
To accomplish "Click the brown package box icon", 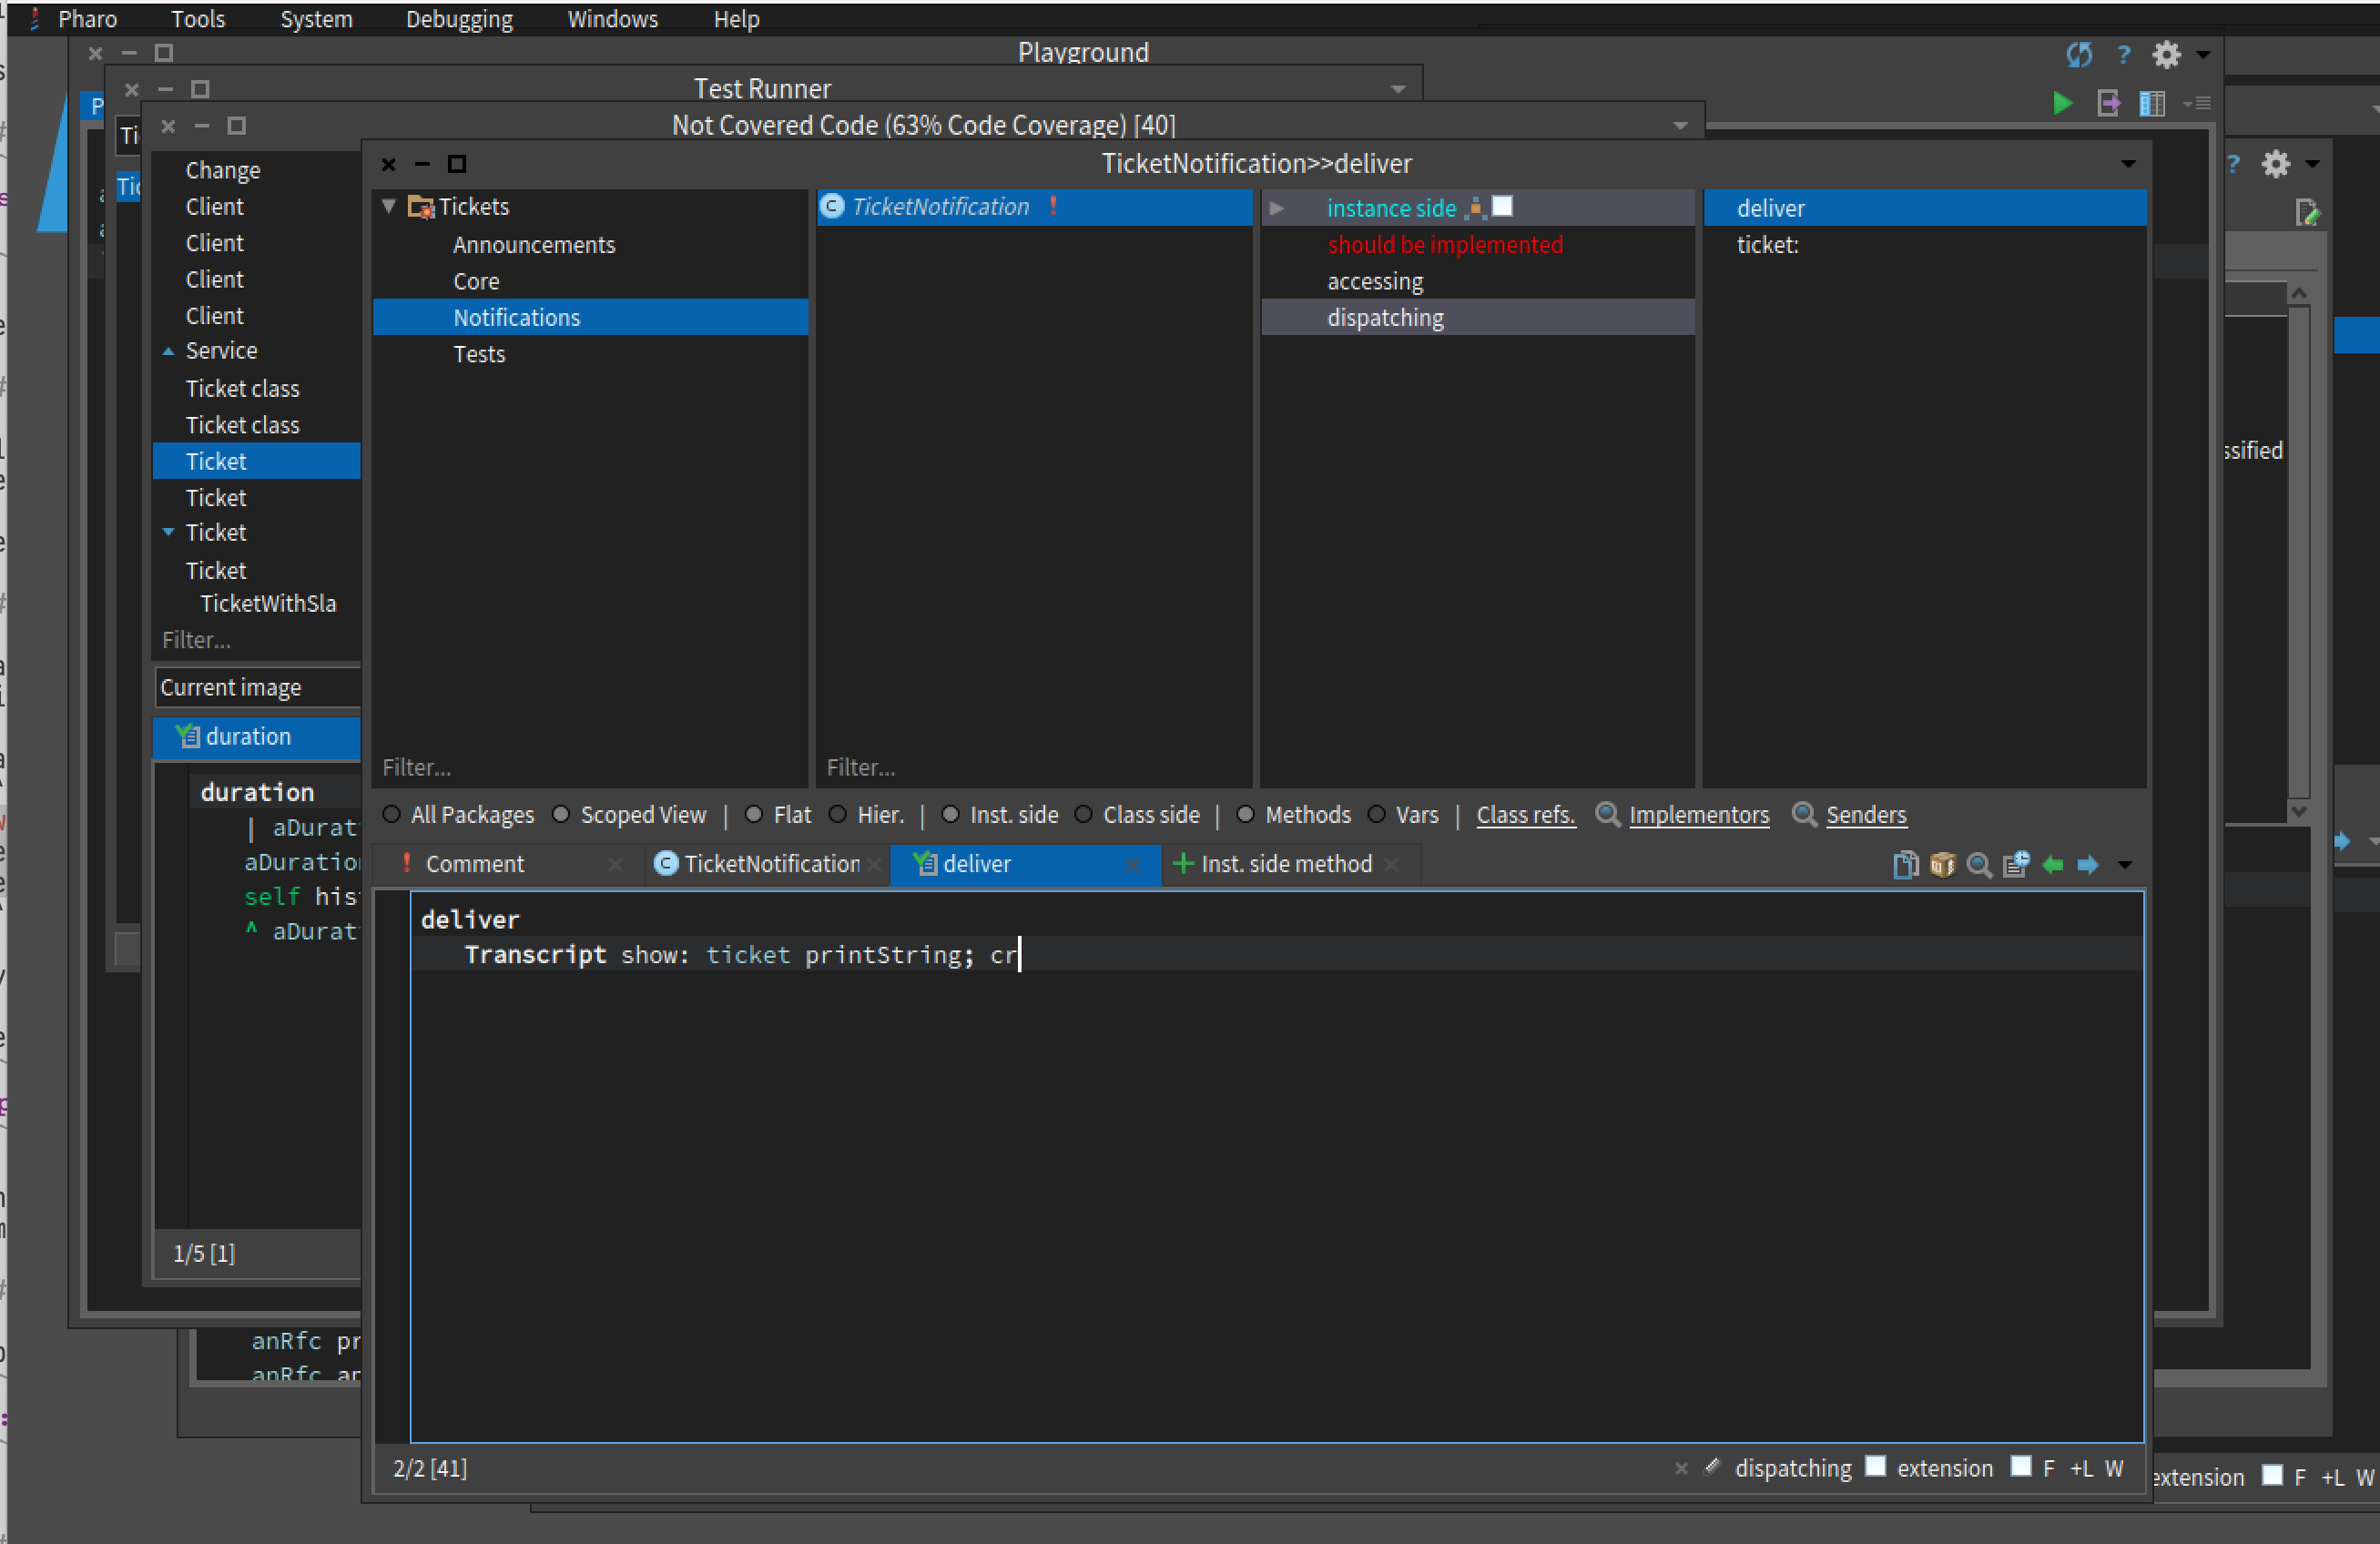I will [x=1942, y=865].
